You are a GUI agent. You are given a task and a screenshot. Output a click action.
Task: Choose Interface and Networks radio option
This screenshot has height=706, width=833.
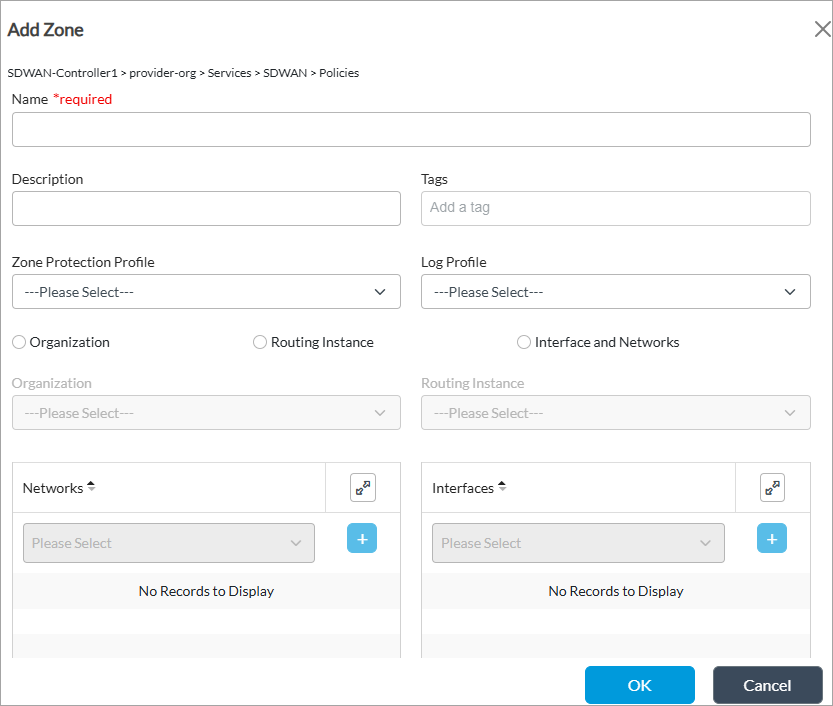tap(524, 342)
